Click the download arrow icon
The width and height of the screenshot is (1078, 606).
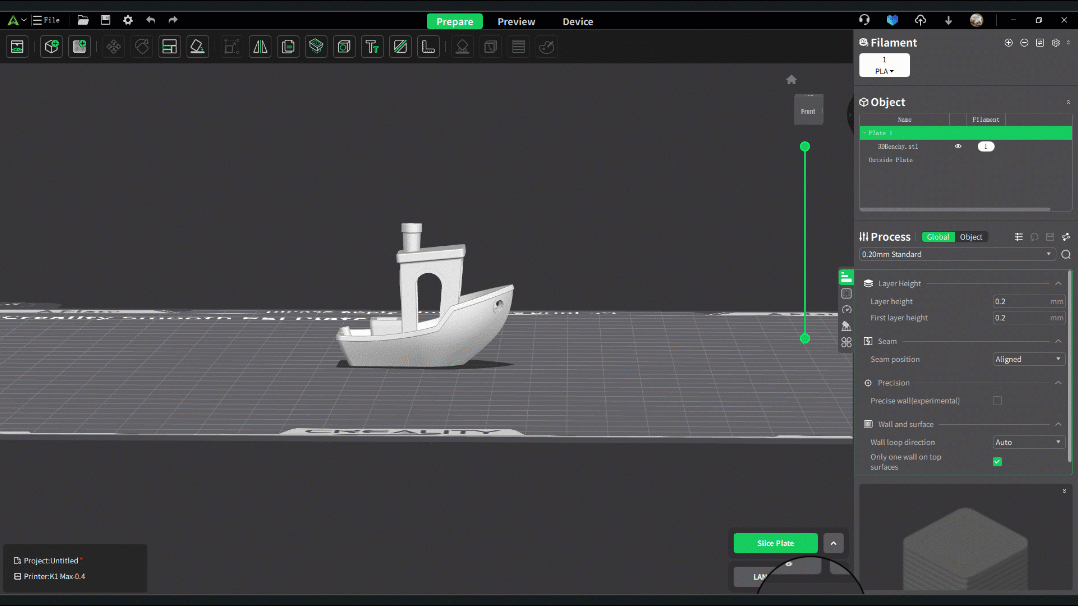pyautogui.click(x=949, y=20)
